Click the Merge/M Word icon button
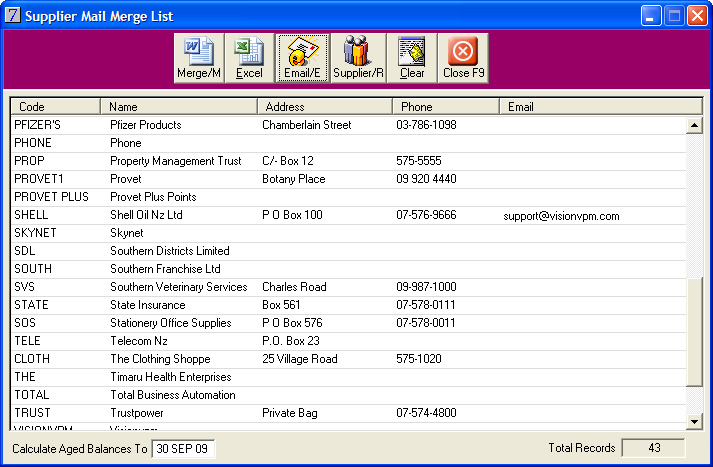The width and height of the screenshot is (713, 467). 199,58
